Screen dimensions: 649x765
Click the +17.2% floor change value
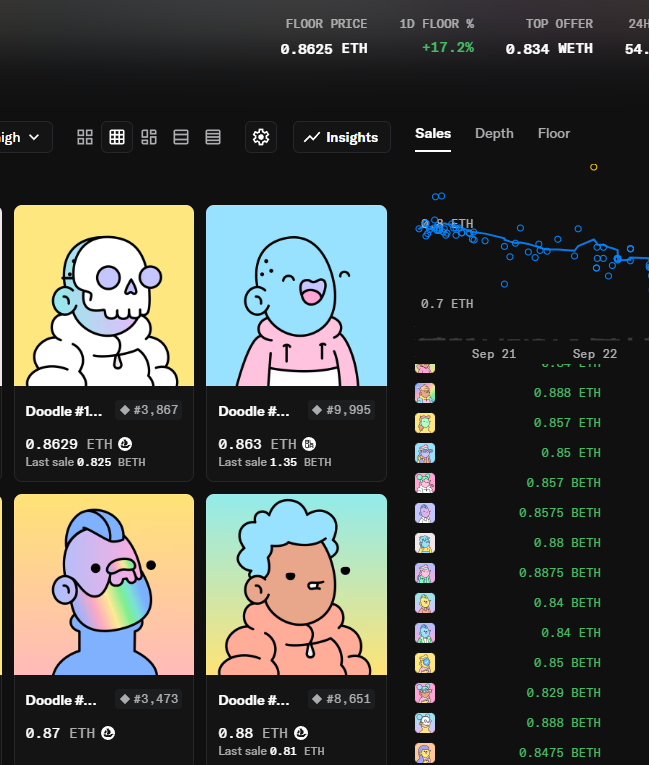point(448,47)
